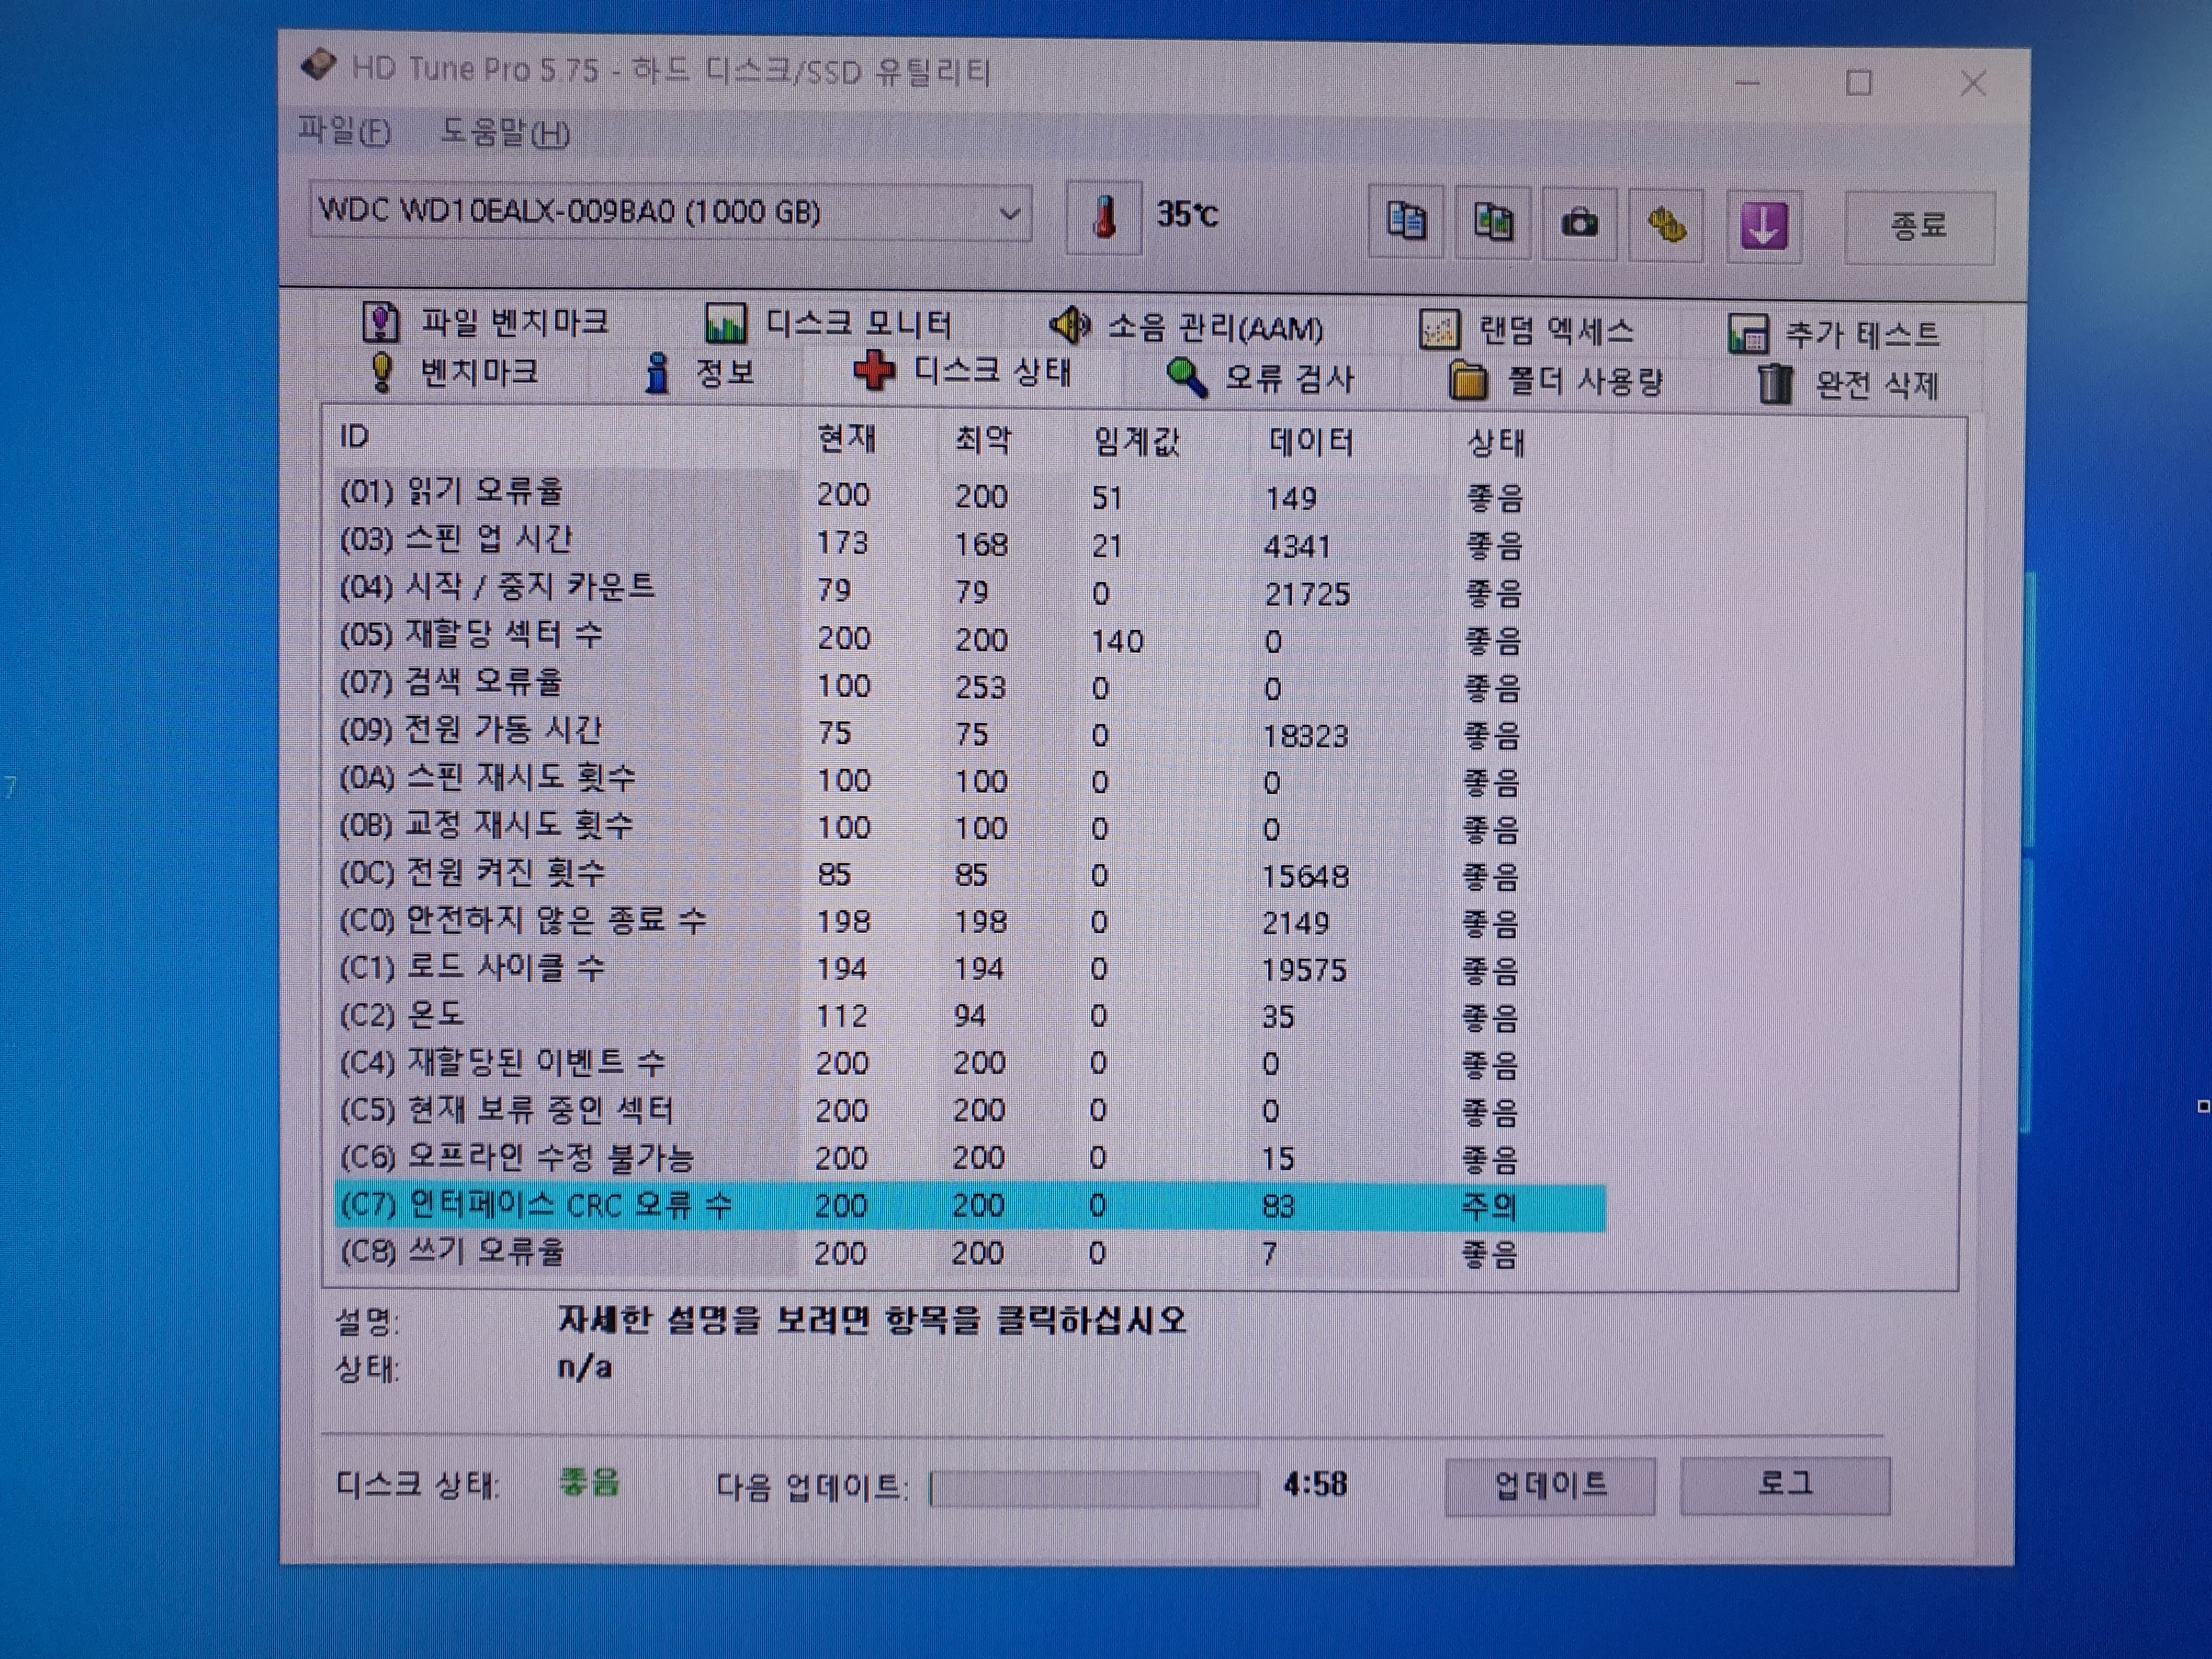
Task: Open the 도움말(H) menu
Action: [506, 132]
